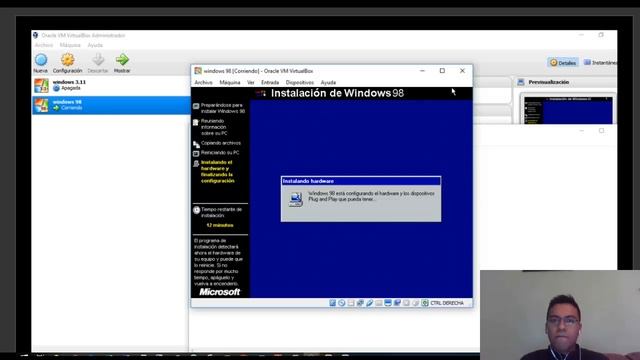Click the Instalando hardware dialog title bar

(361, 181)
